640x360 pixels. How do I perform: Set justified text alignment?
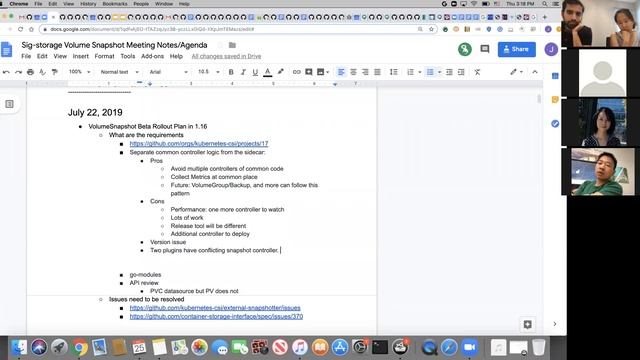[378, 72]
